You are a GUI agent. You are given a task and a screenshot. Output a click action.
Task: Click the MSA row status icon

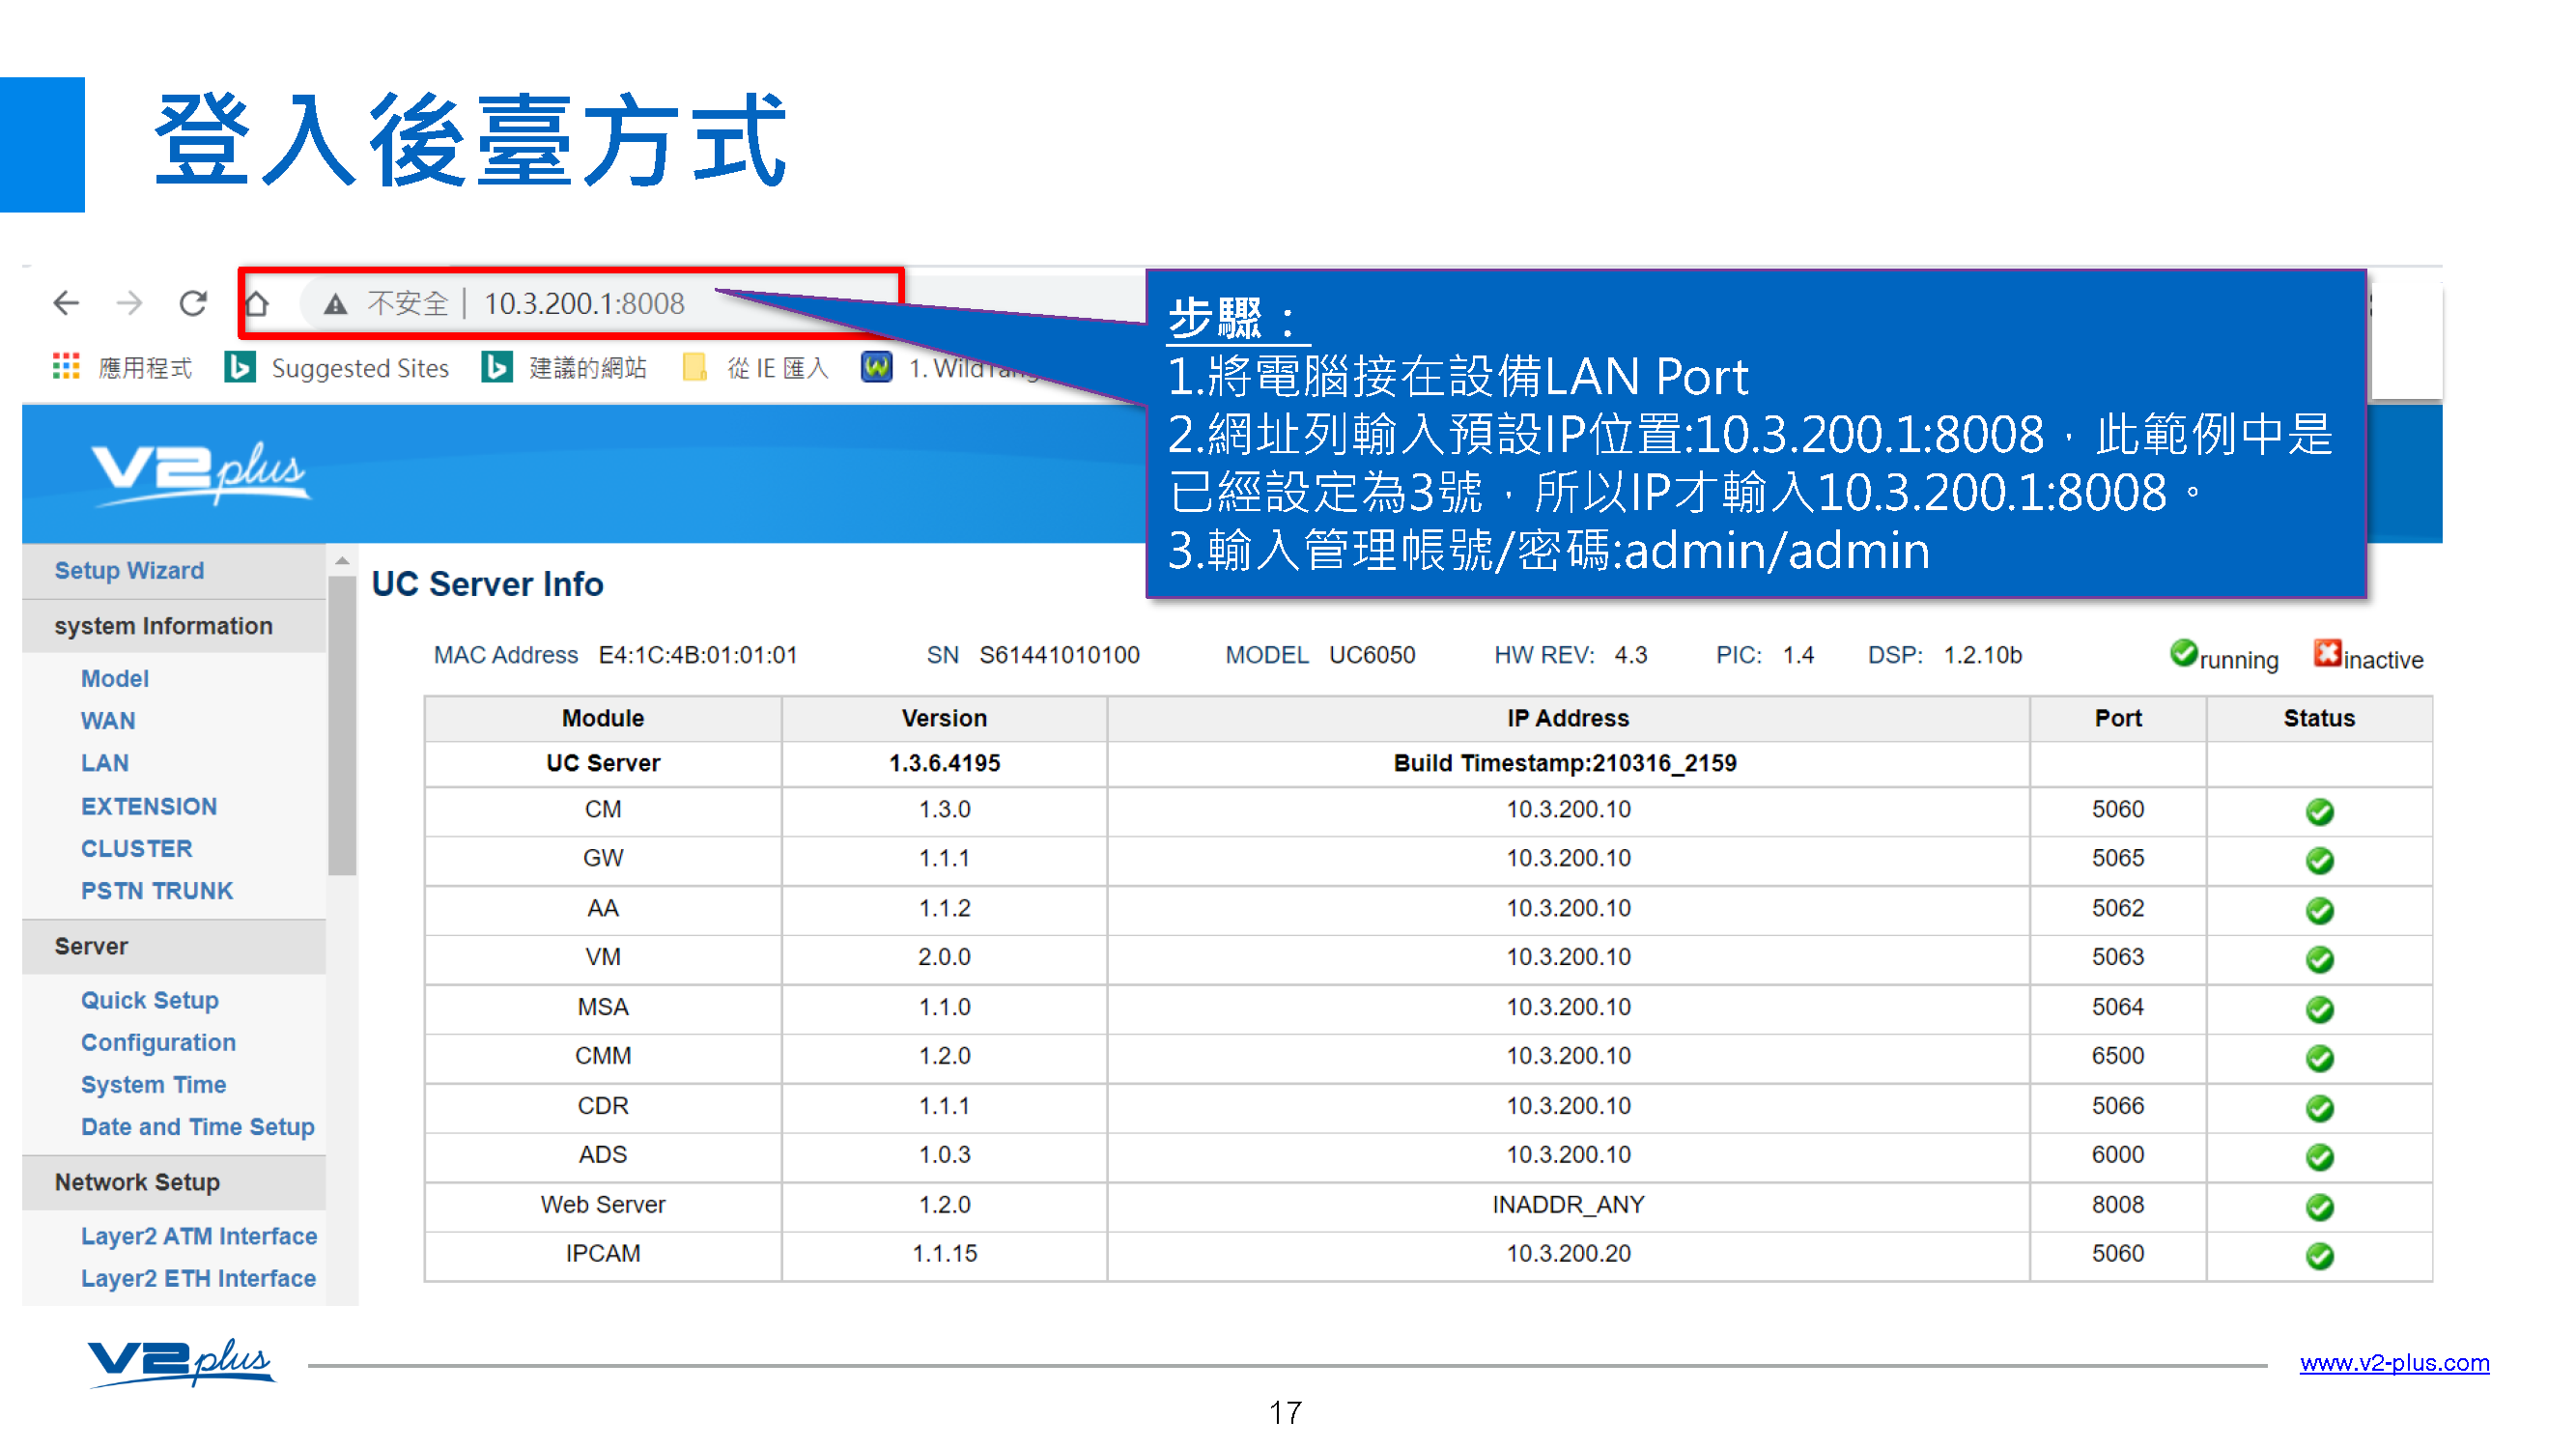tap(2320, 1010)
